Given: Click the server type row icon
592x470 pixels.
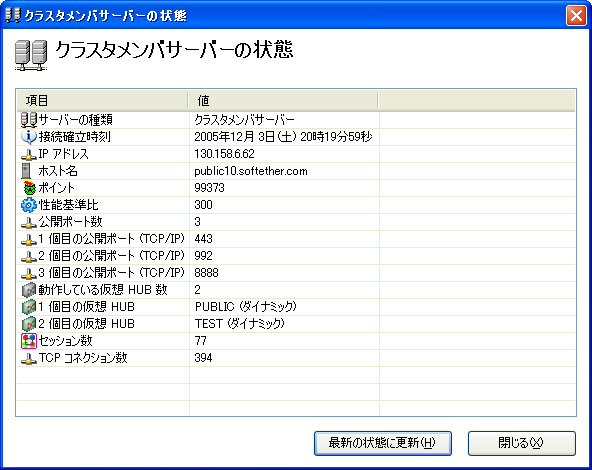Looking at the screenshot, I should (29, 120).
